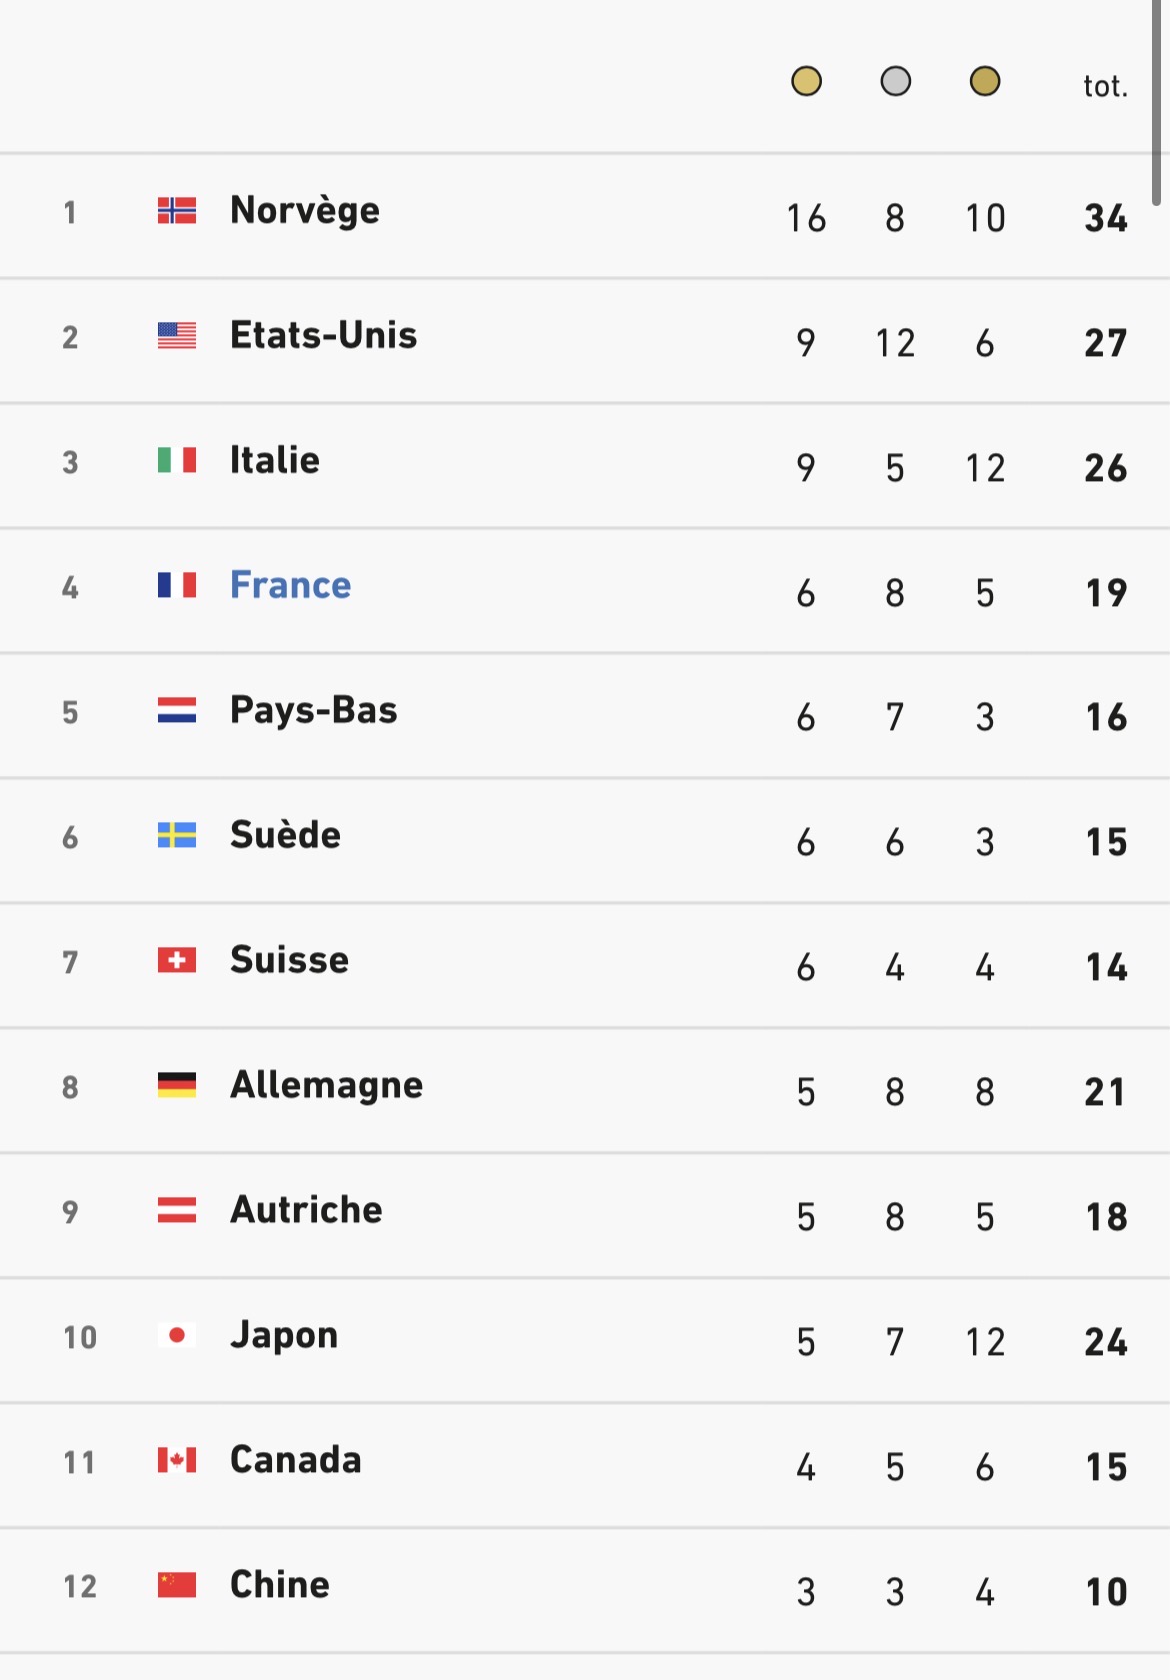Open the Pays-Bas team entry
The height and width of the screenshot is (1680, 1170).
click(x=313, y=710)
